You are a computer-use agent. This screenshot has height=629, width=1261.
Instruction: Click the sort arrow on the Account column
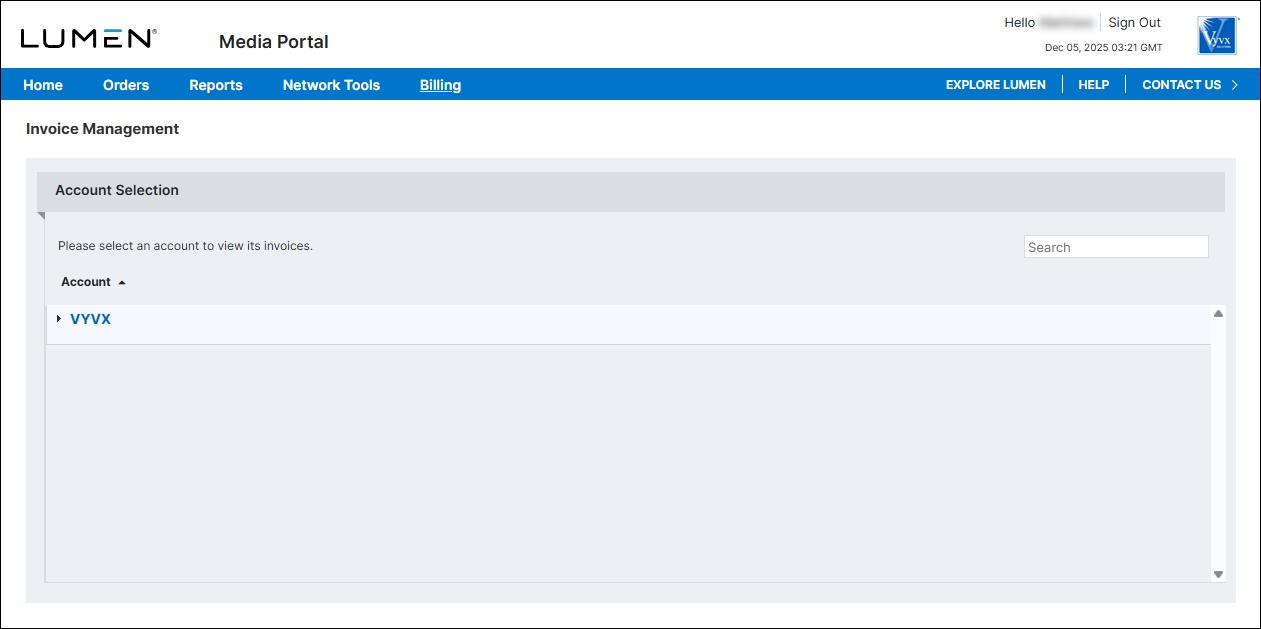click(x=123, y=281)
